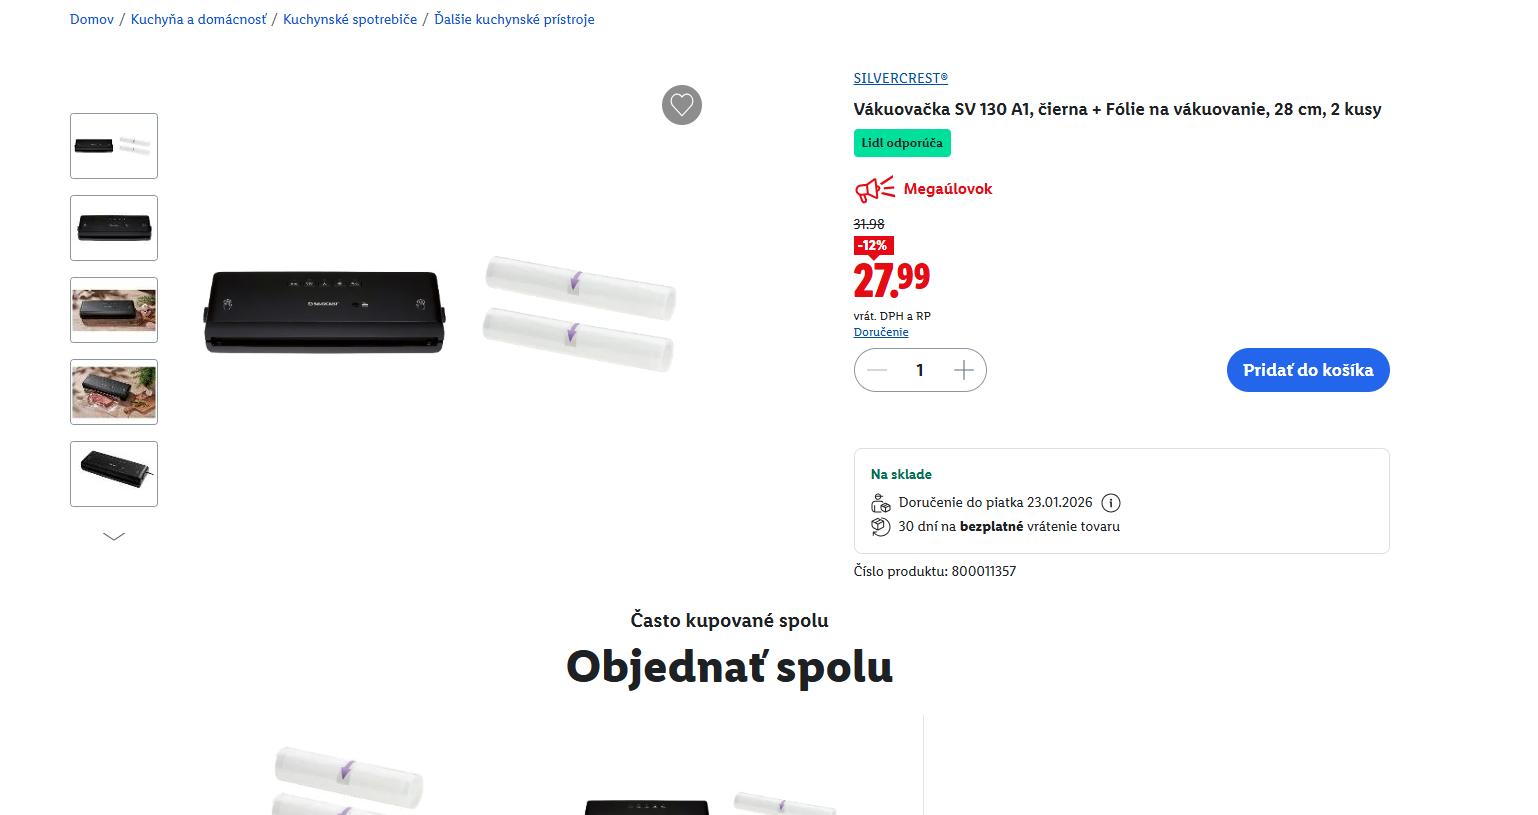Open Ďalšie kuchynské prístroje breadcrumb

(x=514, y=19)
